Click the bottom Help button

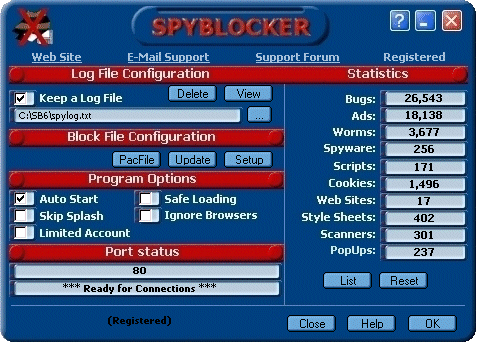coord(372,324)
